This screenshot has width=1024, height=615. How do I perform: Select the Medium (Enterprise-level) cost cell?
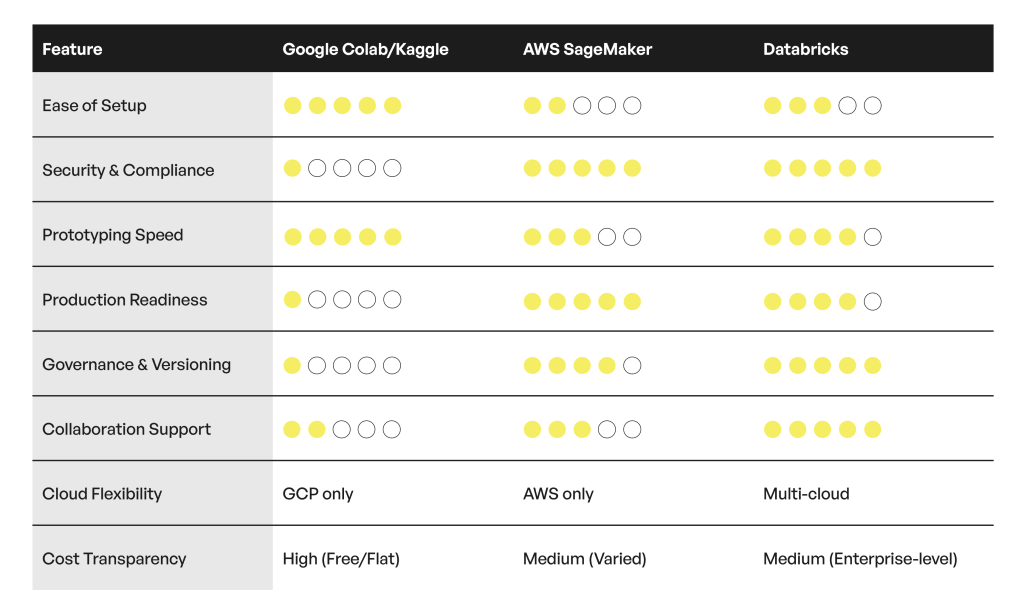860,559
